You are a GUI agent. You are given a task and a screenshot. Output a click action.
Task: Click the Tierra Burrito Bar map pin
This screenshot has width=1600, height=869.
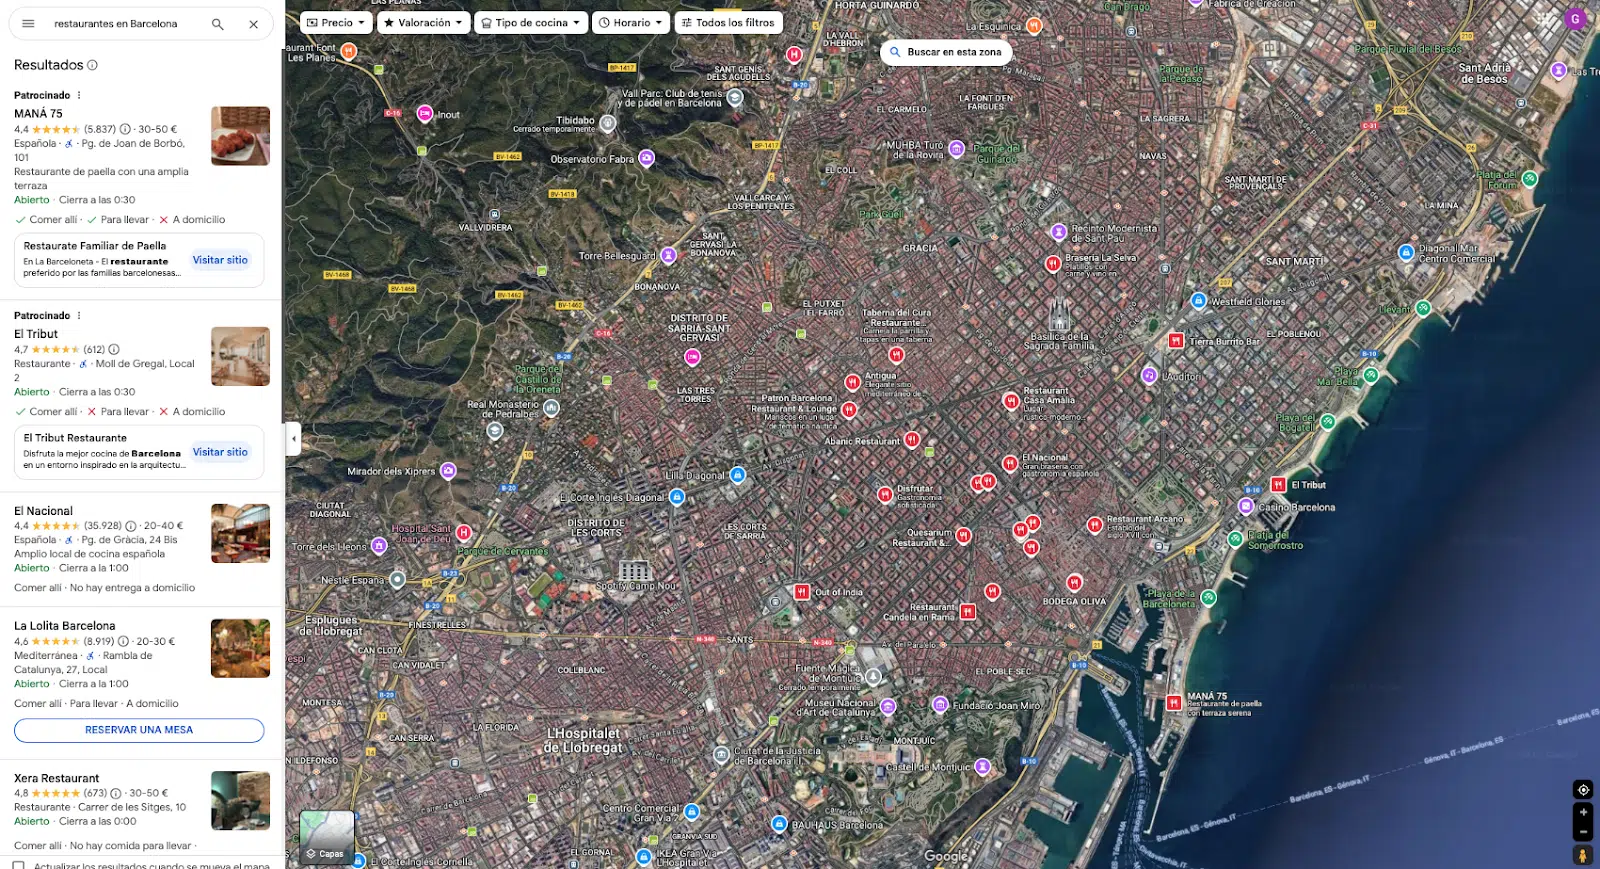tap(1176, 341)
